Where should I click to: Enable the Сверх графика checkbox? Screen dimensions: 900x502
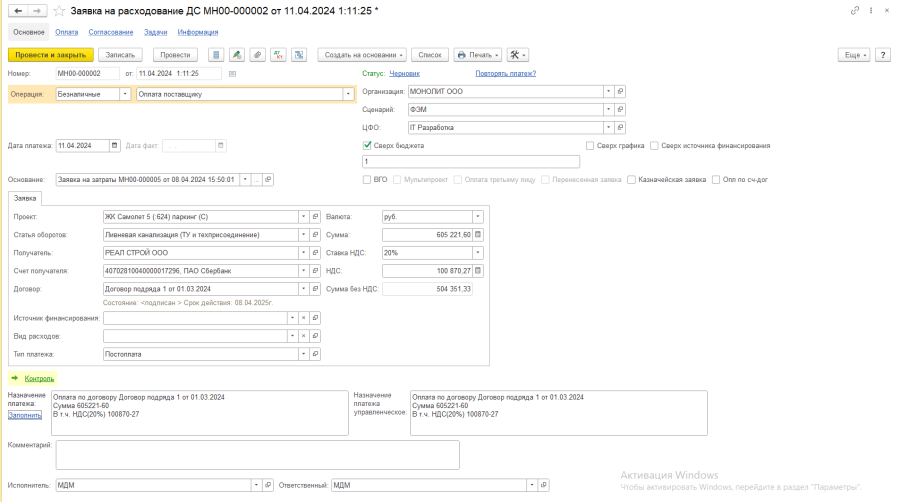(590, 146)
